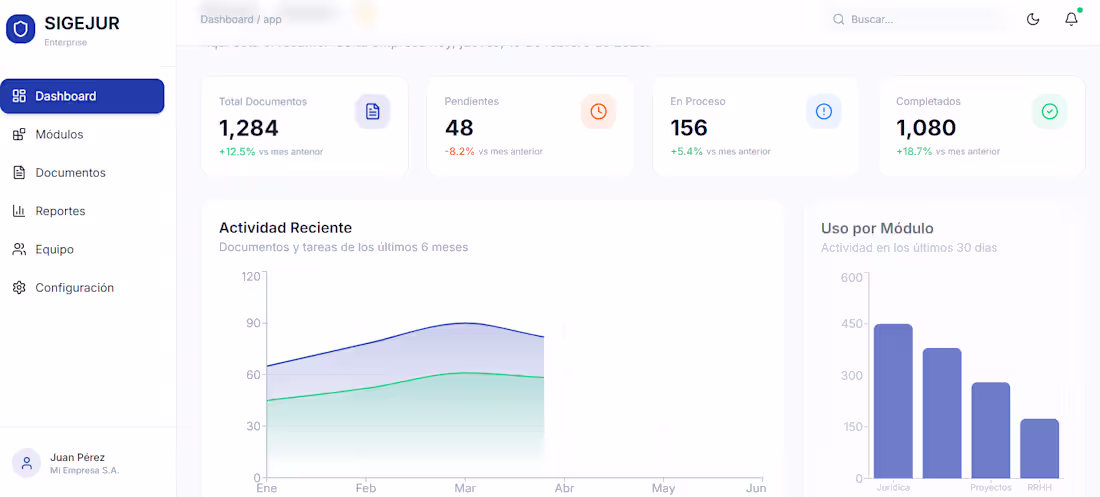1100x497 pixels.
Task: Click Juan Pérez user avatar icon
Action: pyautogui.click(x=27, y=463)
